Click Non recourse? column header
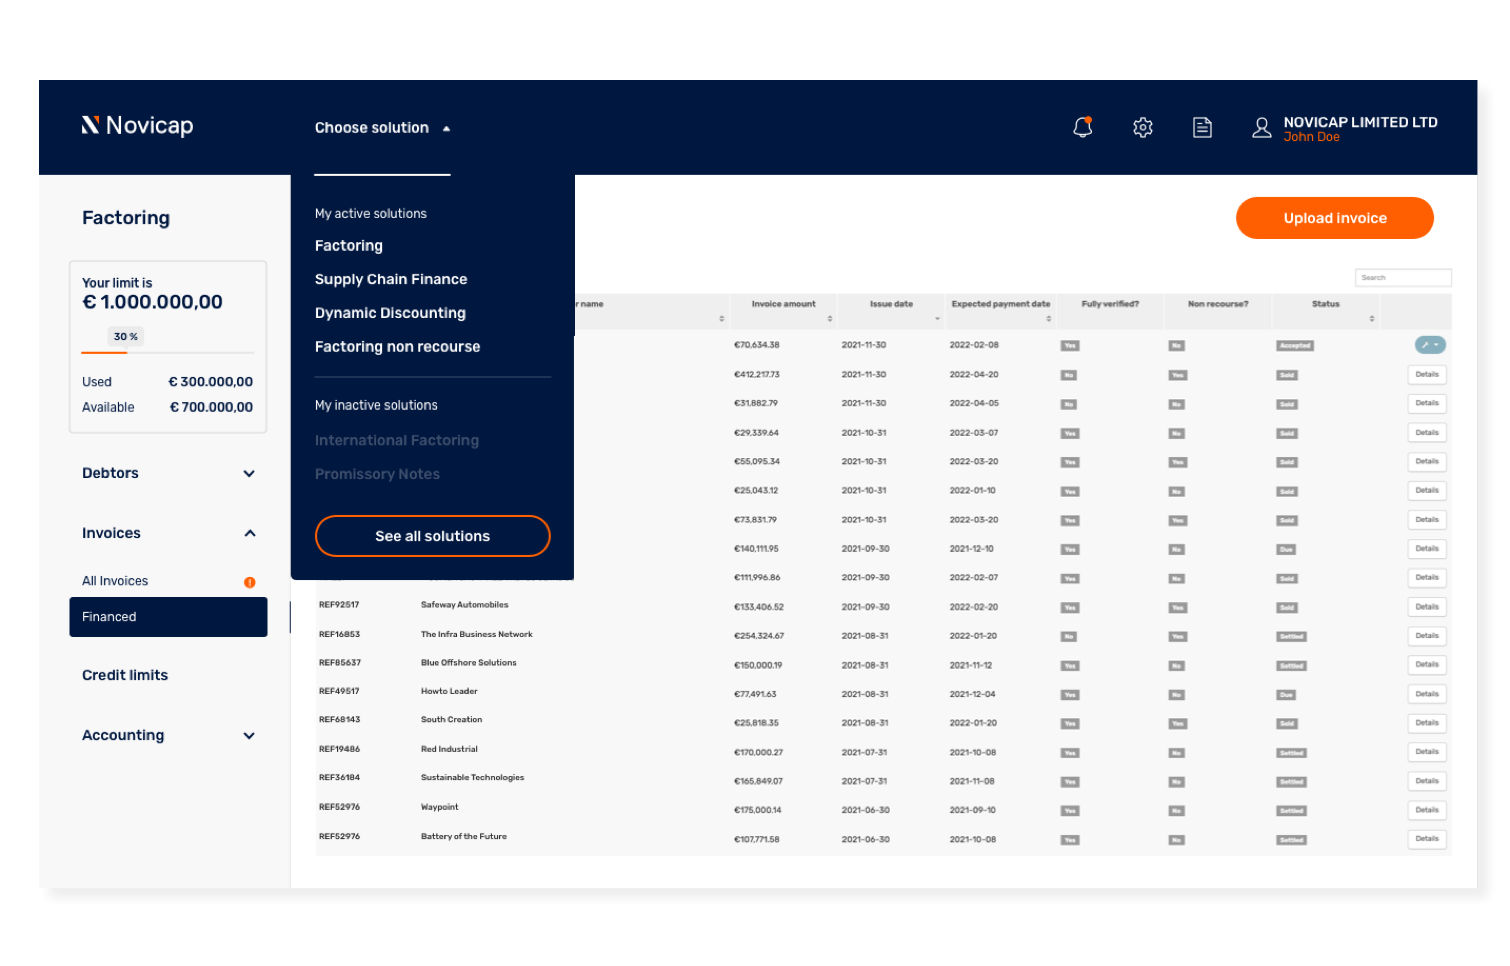This screenshot has width=1510, height=966. (1218, 304)
